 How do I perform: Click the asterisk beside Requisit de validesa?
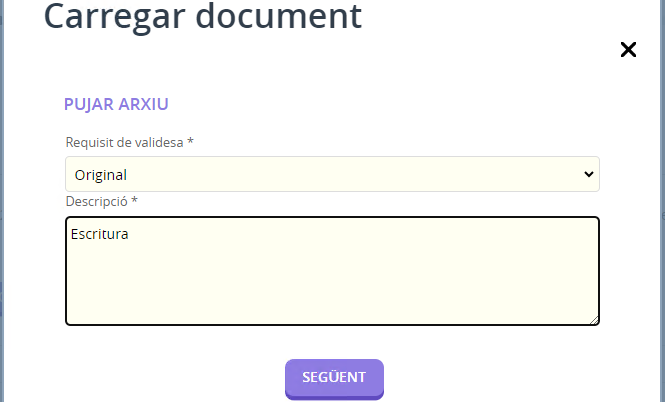pos(190,141)
